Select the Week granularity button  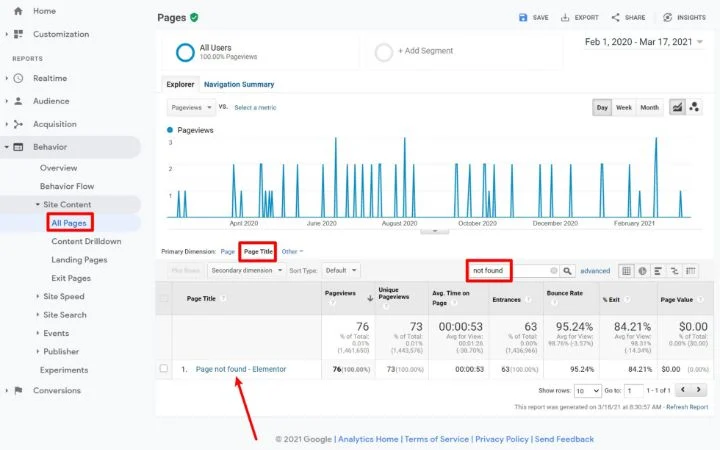[x=623, y=107]
